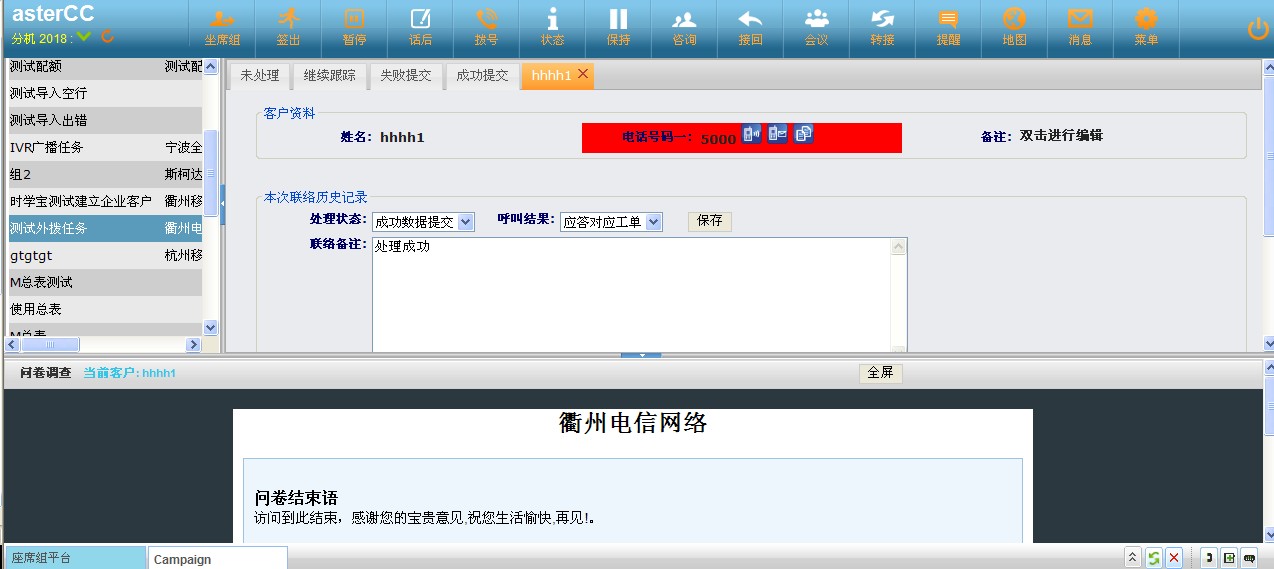
Task: Click the green refresh icon in bottom bar
Action: [x=1153, y=558]
